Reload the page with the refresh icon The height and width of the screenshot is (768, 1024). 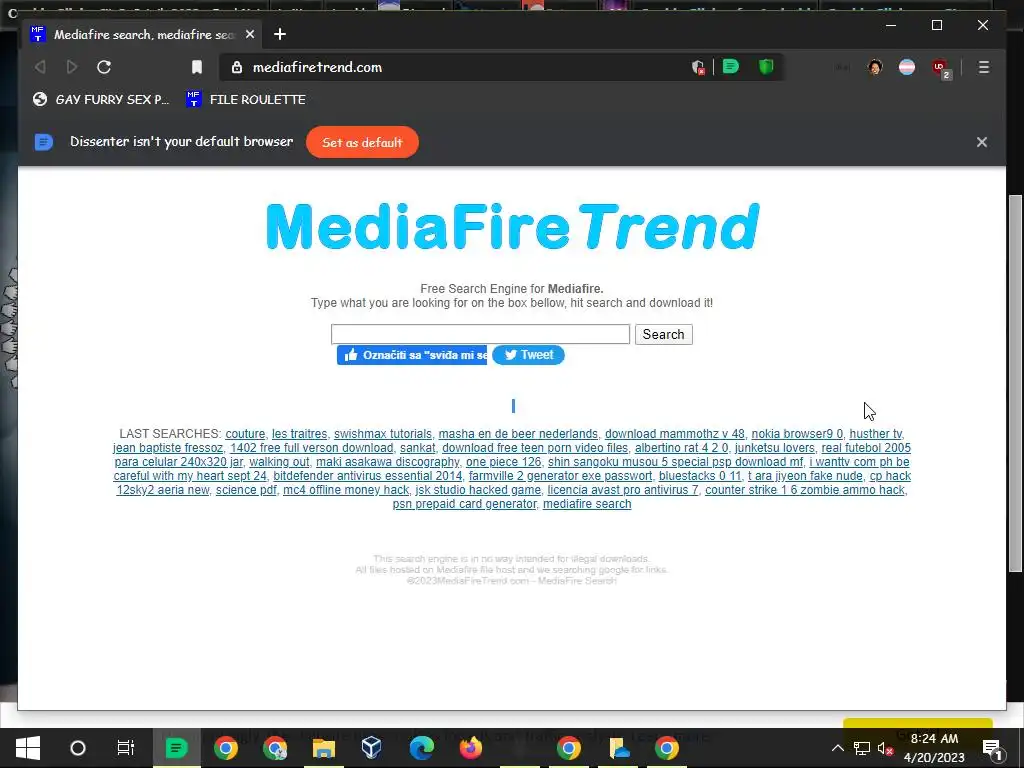(104, 67)
